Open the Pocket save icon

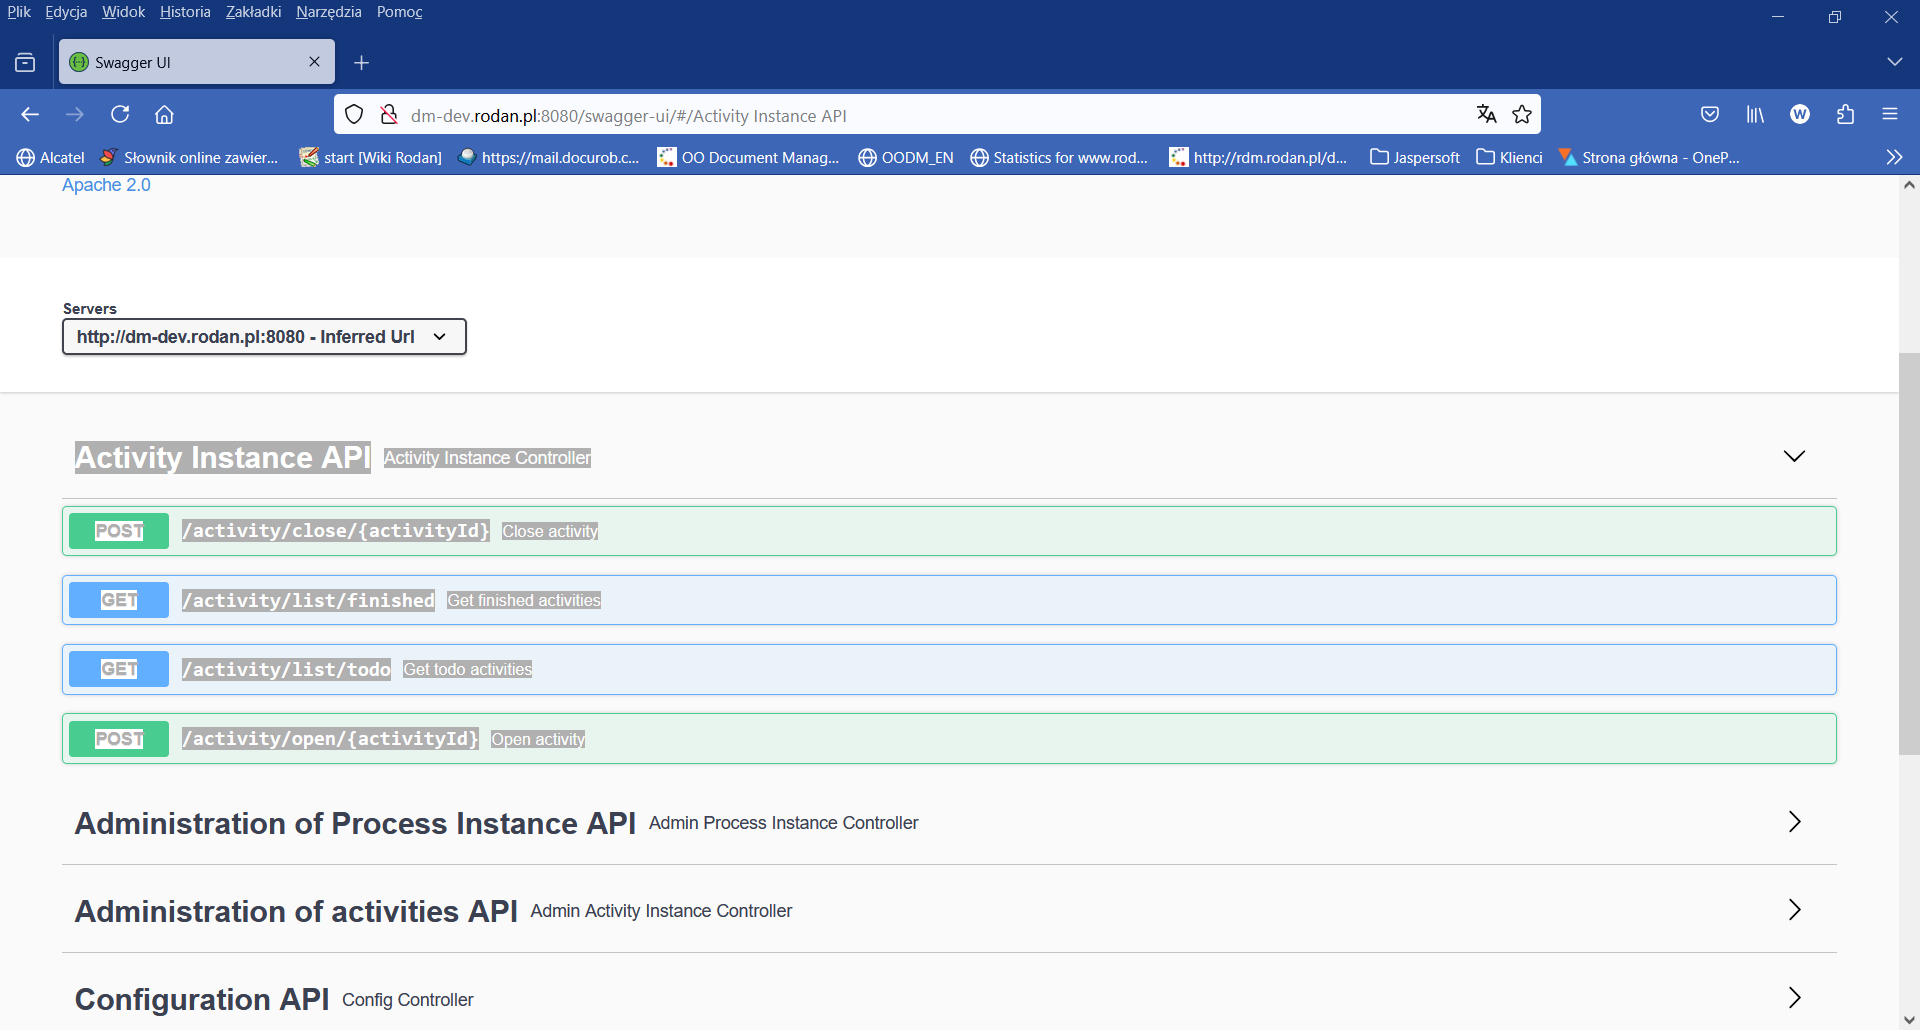tap(1710, 114)
